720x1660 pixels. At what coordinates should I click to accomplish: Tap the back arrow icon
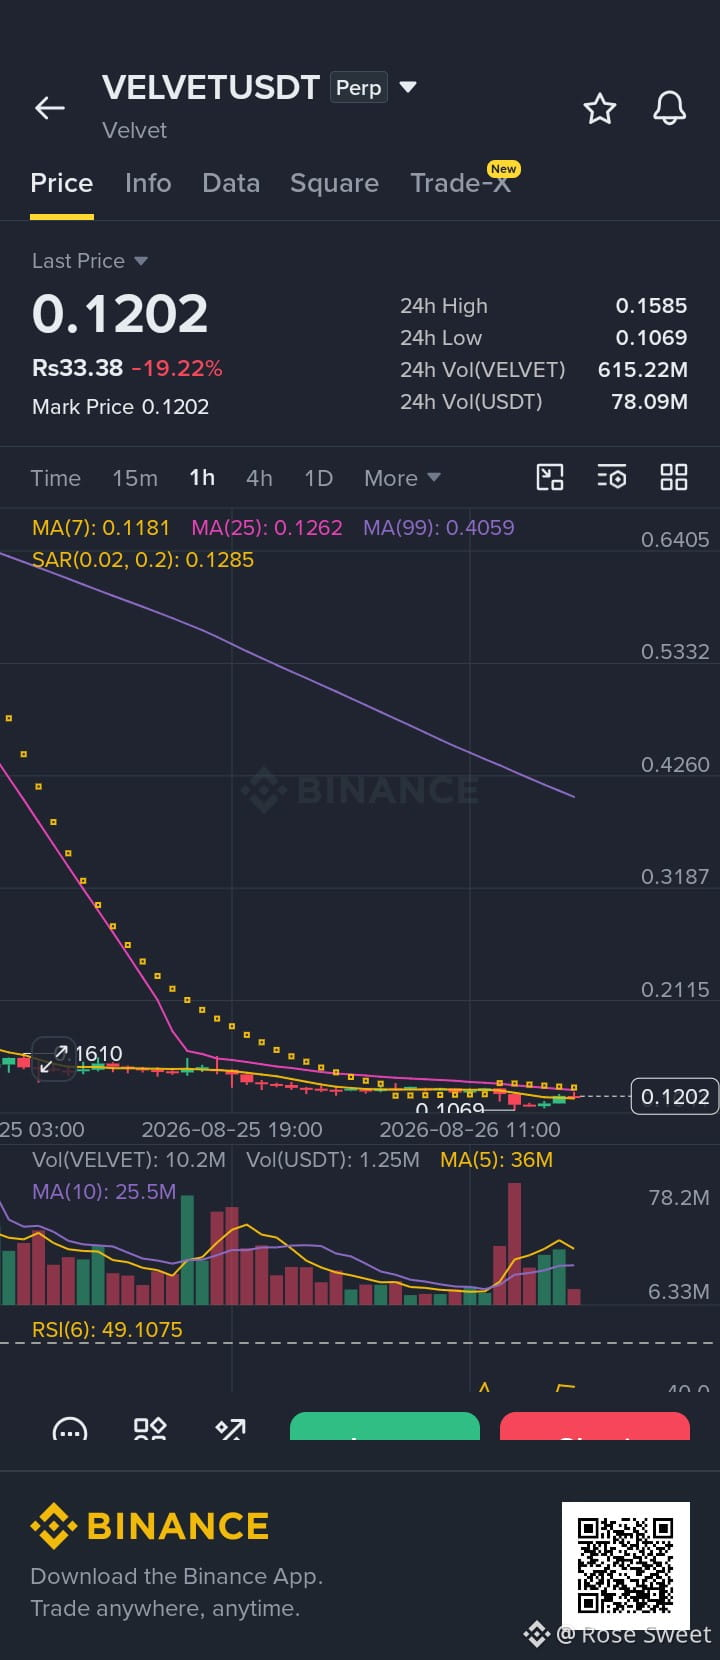50,108
